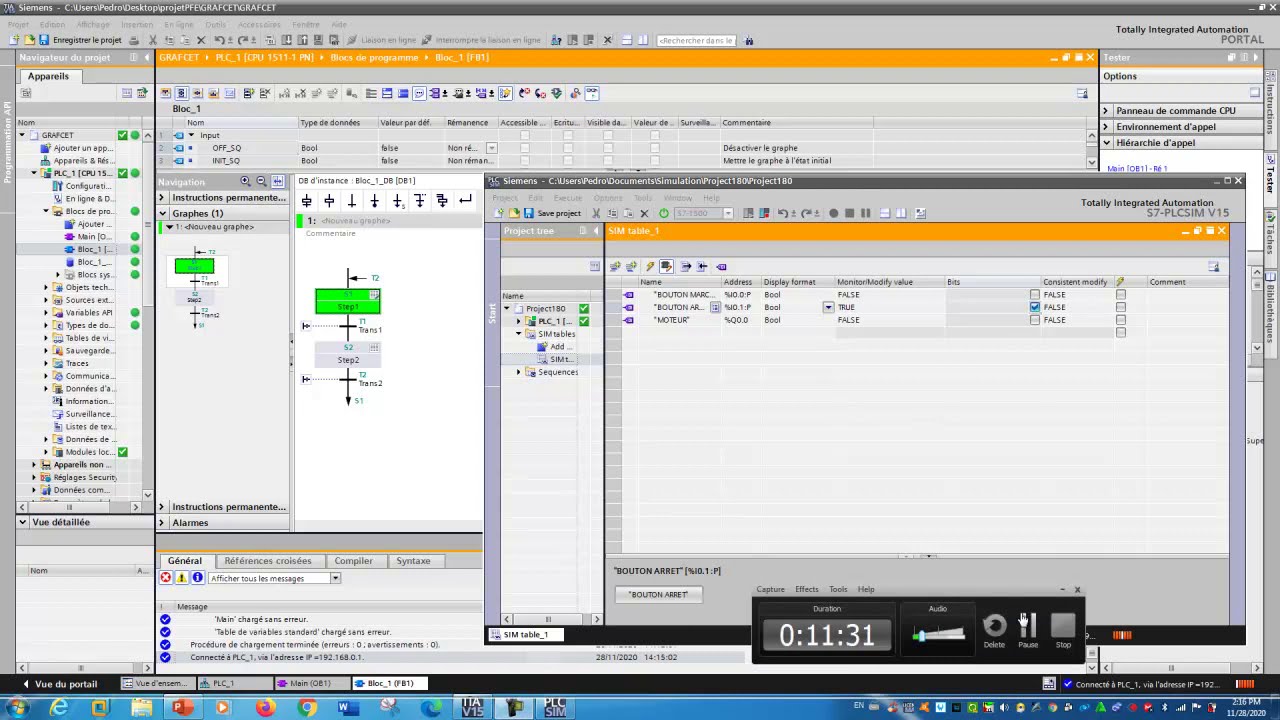Viewport: 1280px width, 720px height.
Task: Click the first monitor icon in SIM table toolbar
Action: pyautogui.click(x=615, y=266)
